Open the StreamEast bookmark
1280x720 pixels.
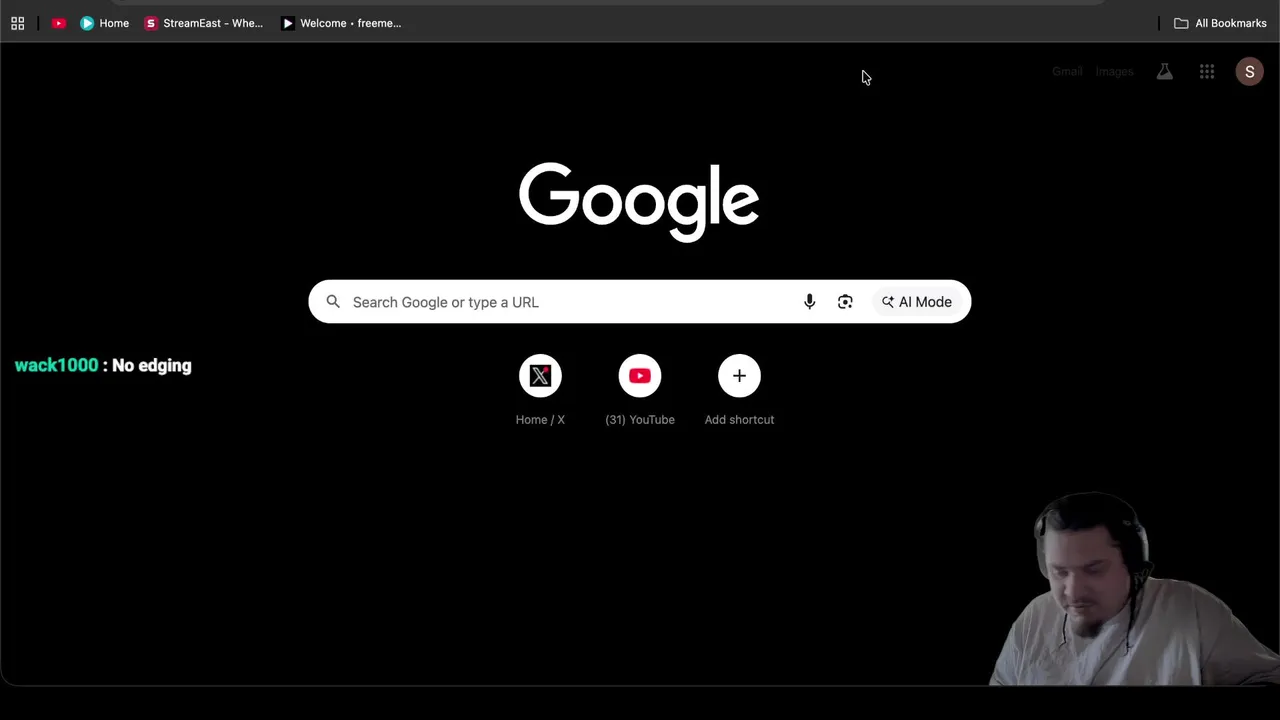(204, 23)
